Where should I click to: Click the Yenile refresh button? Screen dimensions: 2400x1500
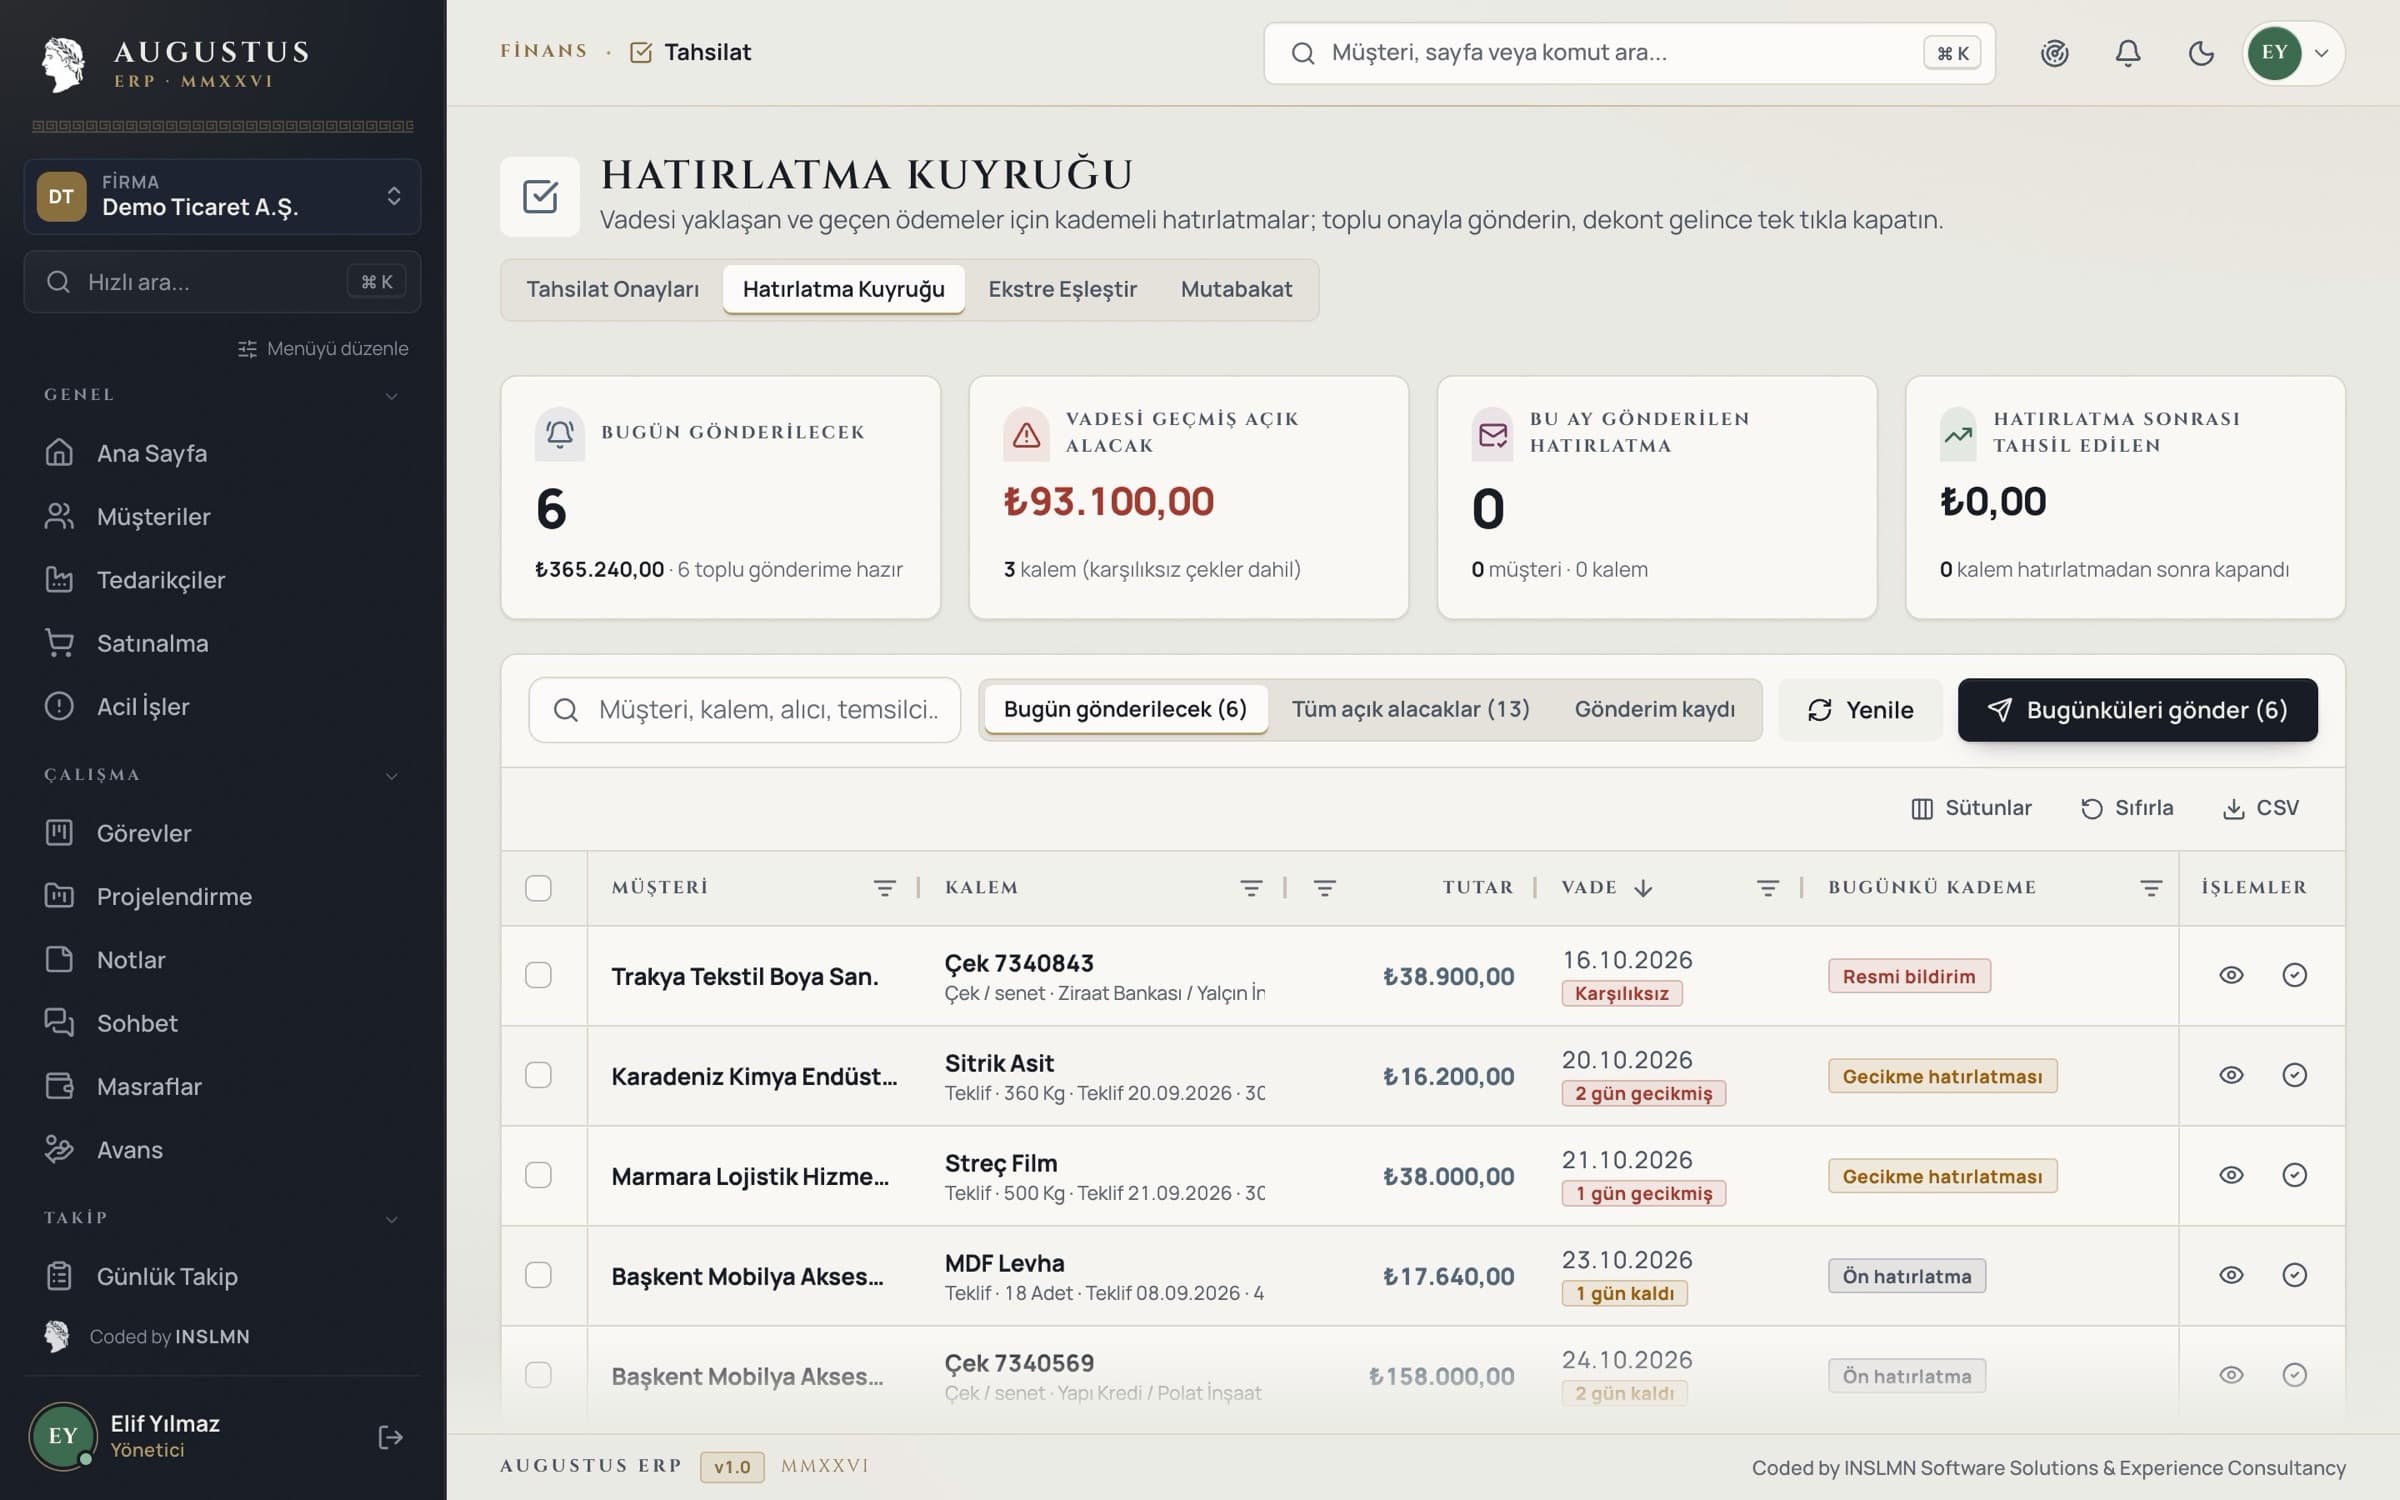1860,710
